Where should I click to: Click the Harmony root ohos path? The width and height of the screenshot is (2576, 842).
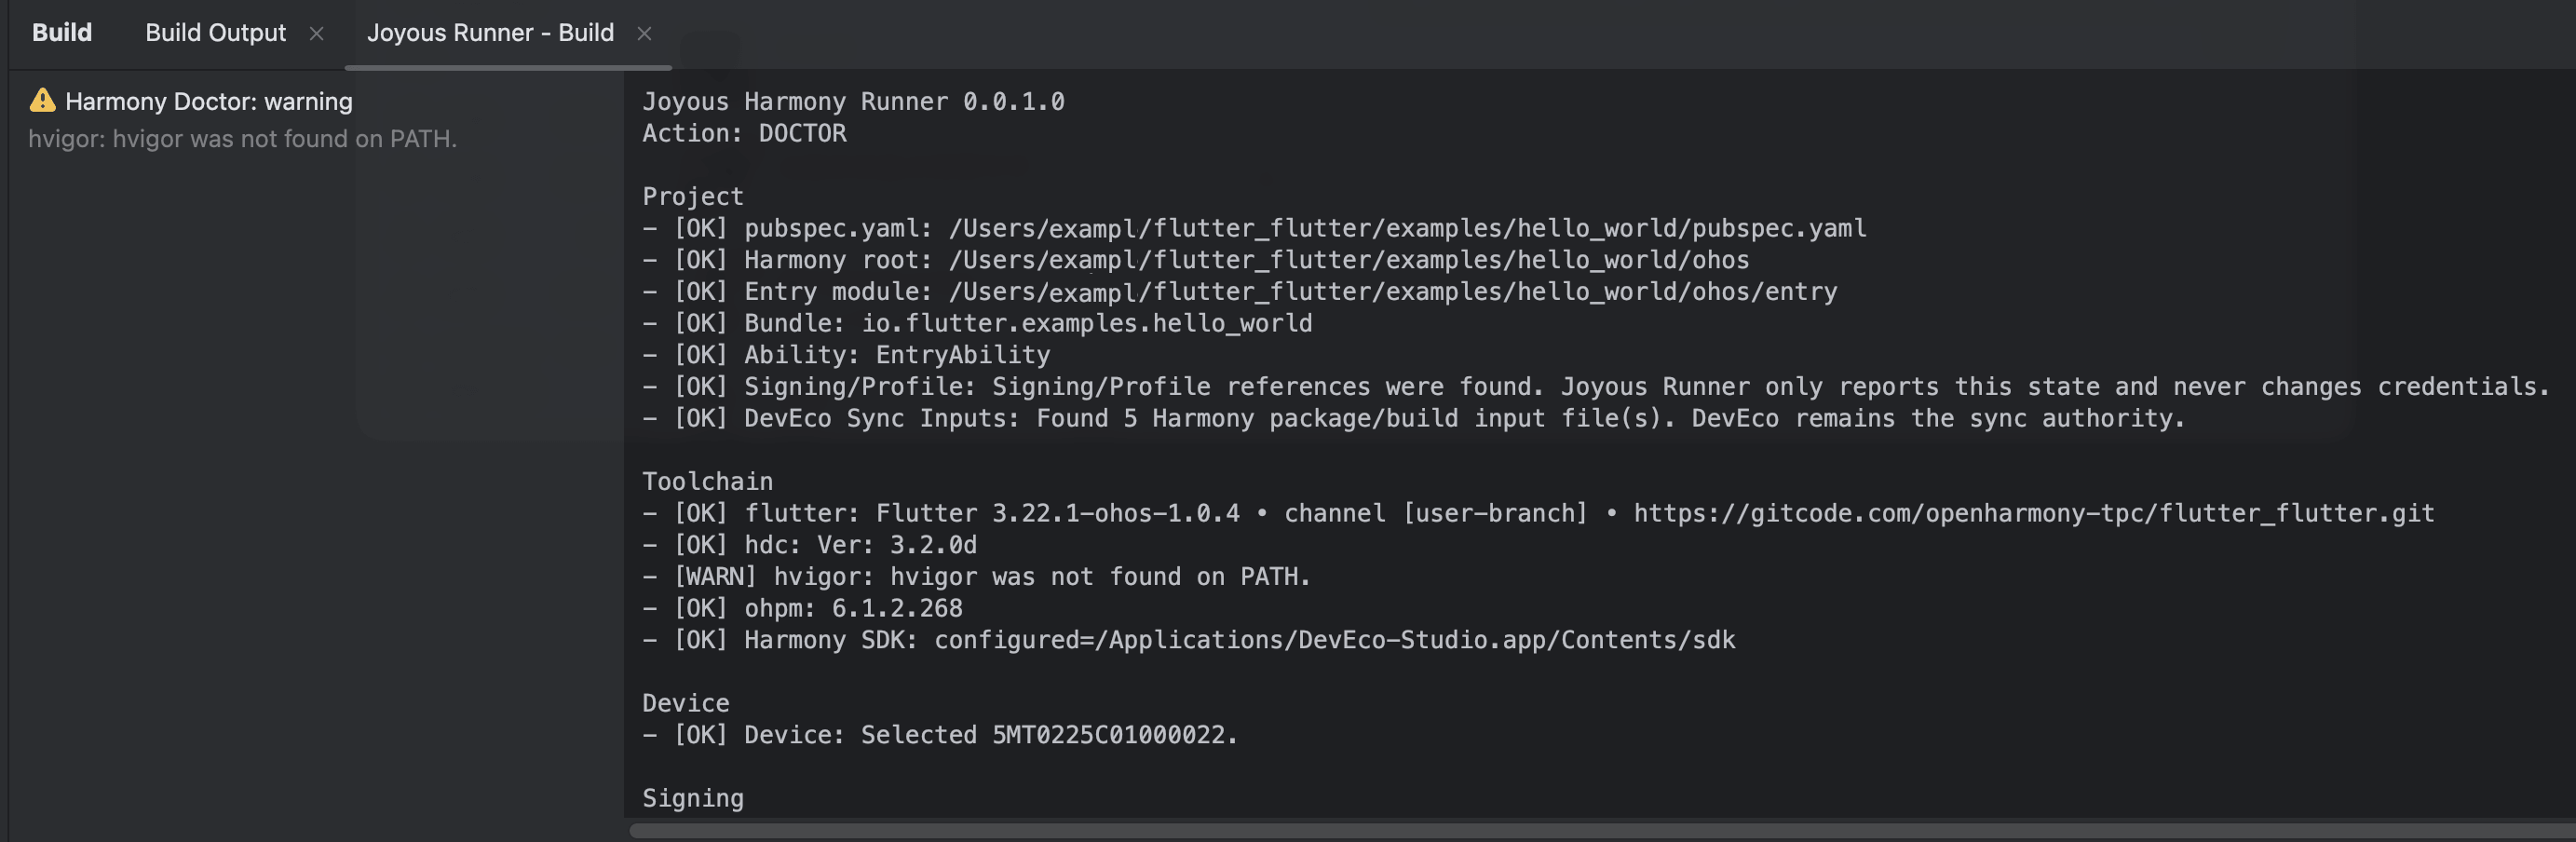click(1349, 260)
